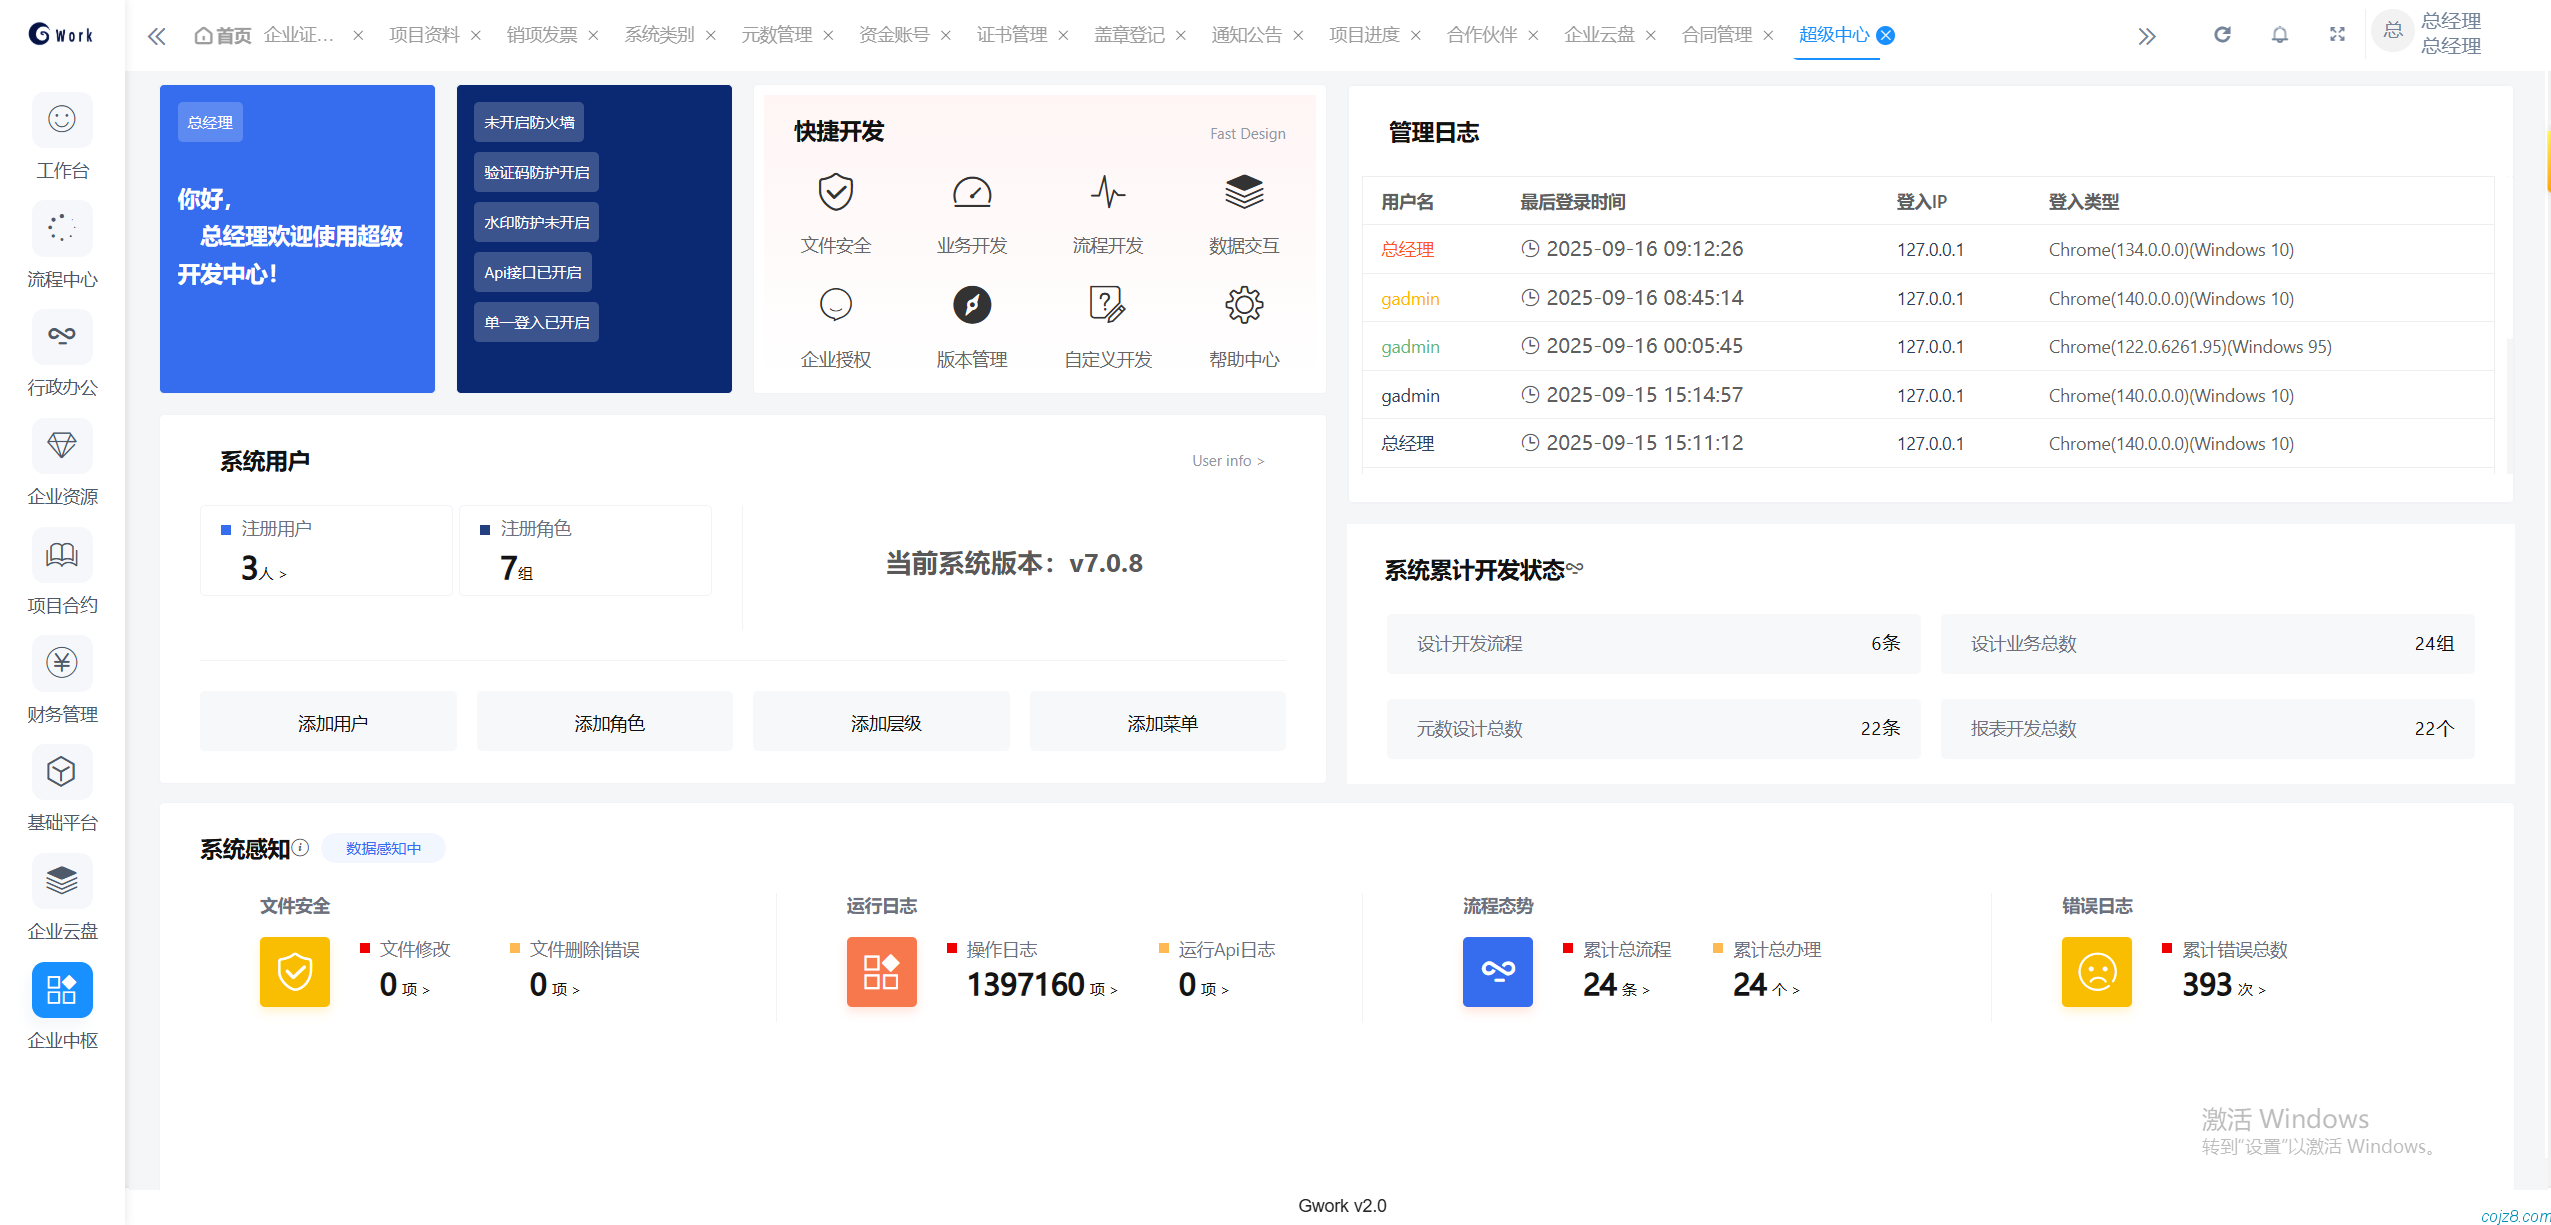
Task: Open 流程开发 pulse icon
Action: click(x=1107, y=192)
